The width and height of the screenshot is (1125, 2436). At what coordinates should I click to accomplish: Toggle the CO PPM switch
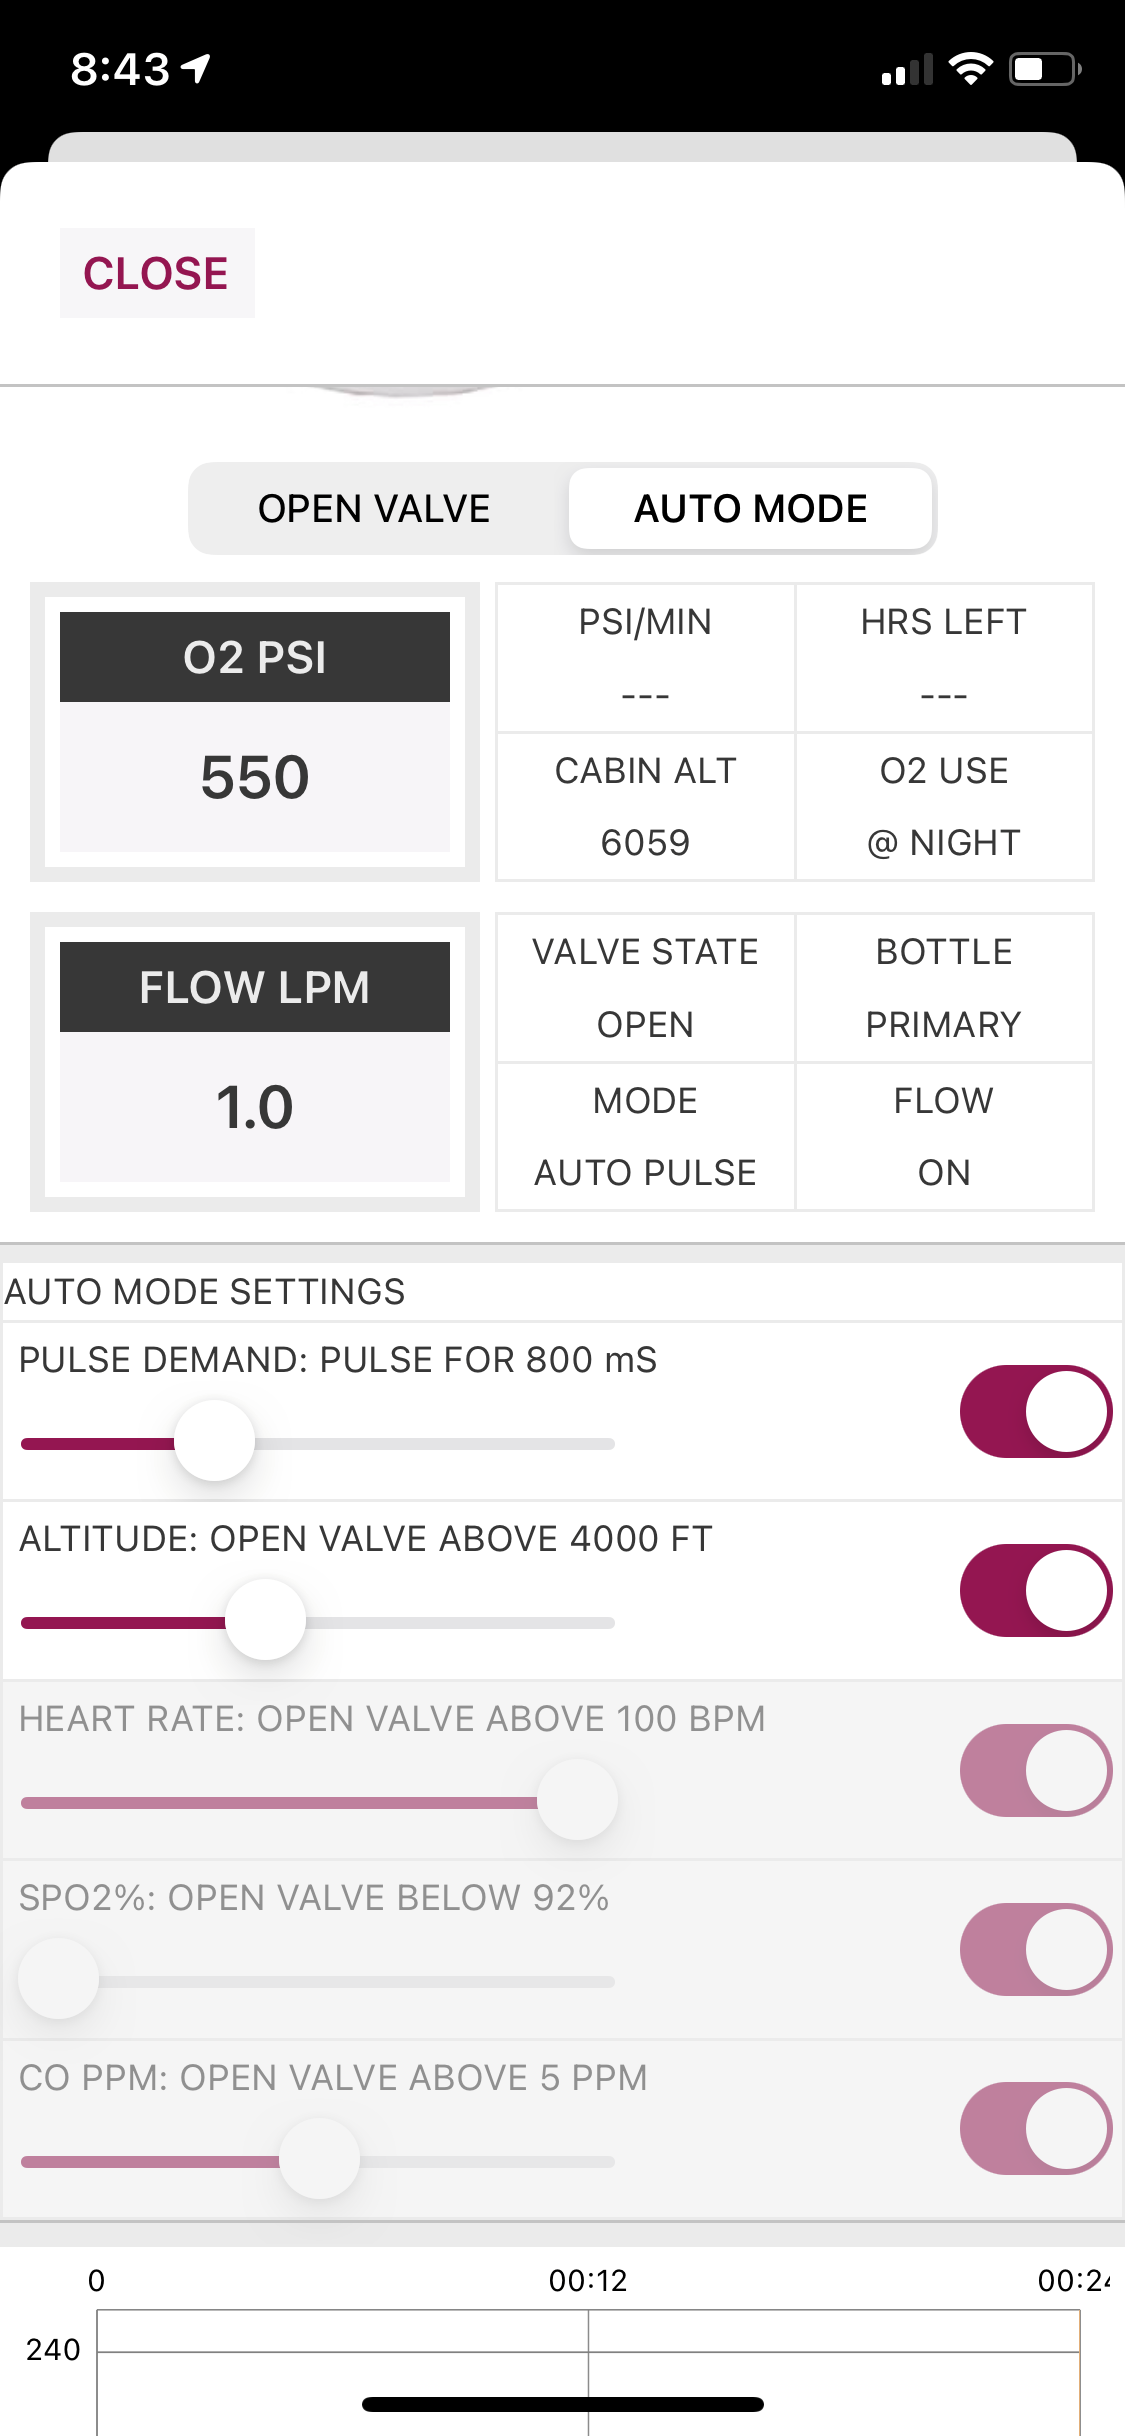(x=1035, y=2128)
